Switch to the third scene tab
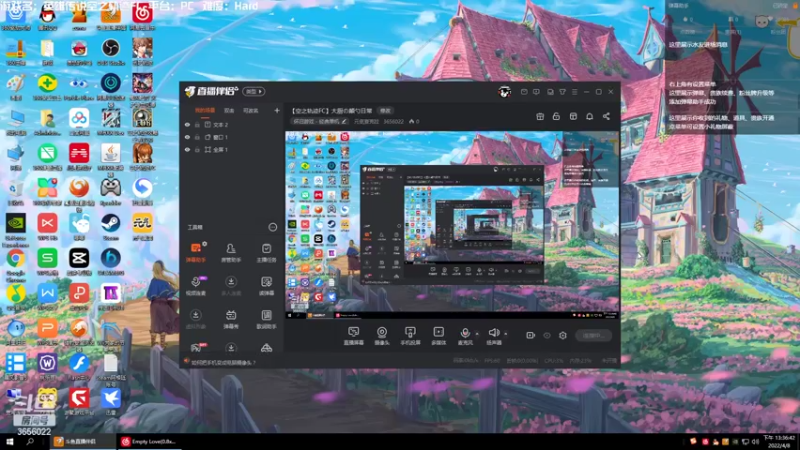The height and width of the screenshot is (450, 800). pyautogui.click(x=251, y=110)
